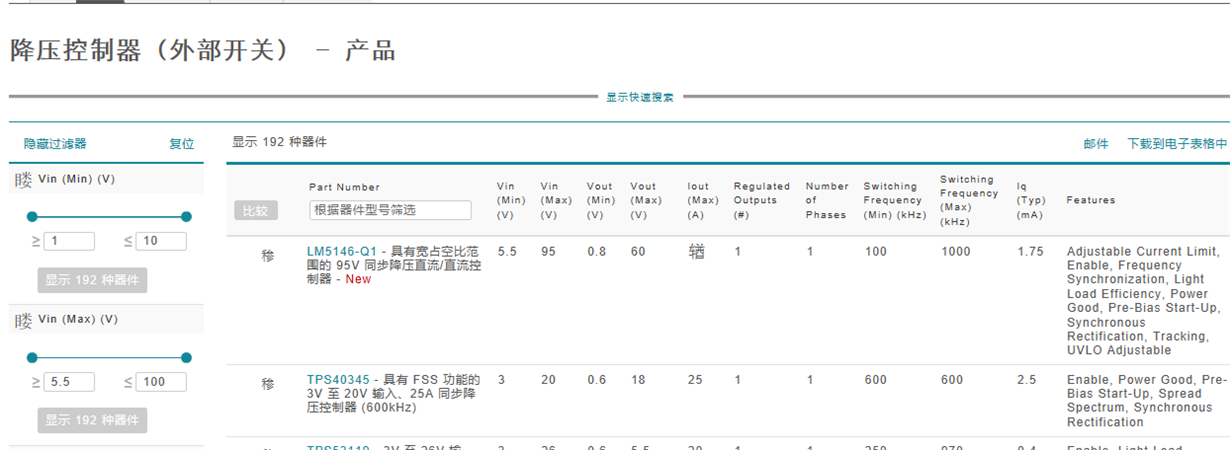Click Switching Frequency (Max) value 1000

pyautogui.click(x=956, y=251)
